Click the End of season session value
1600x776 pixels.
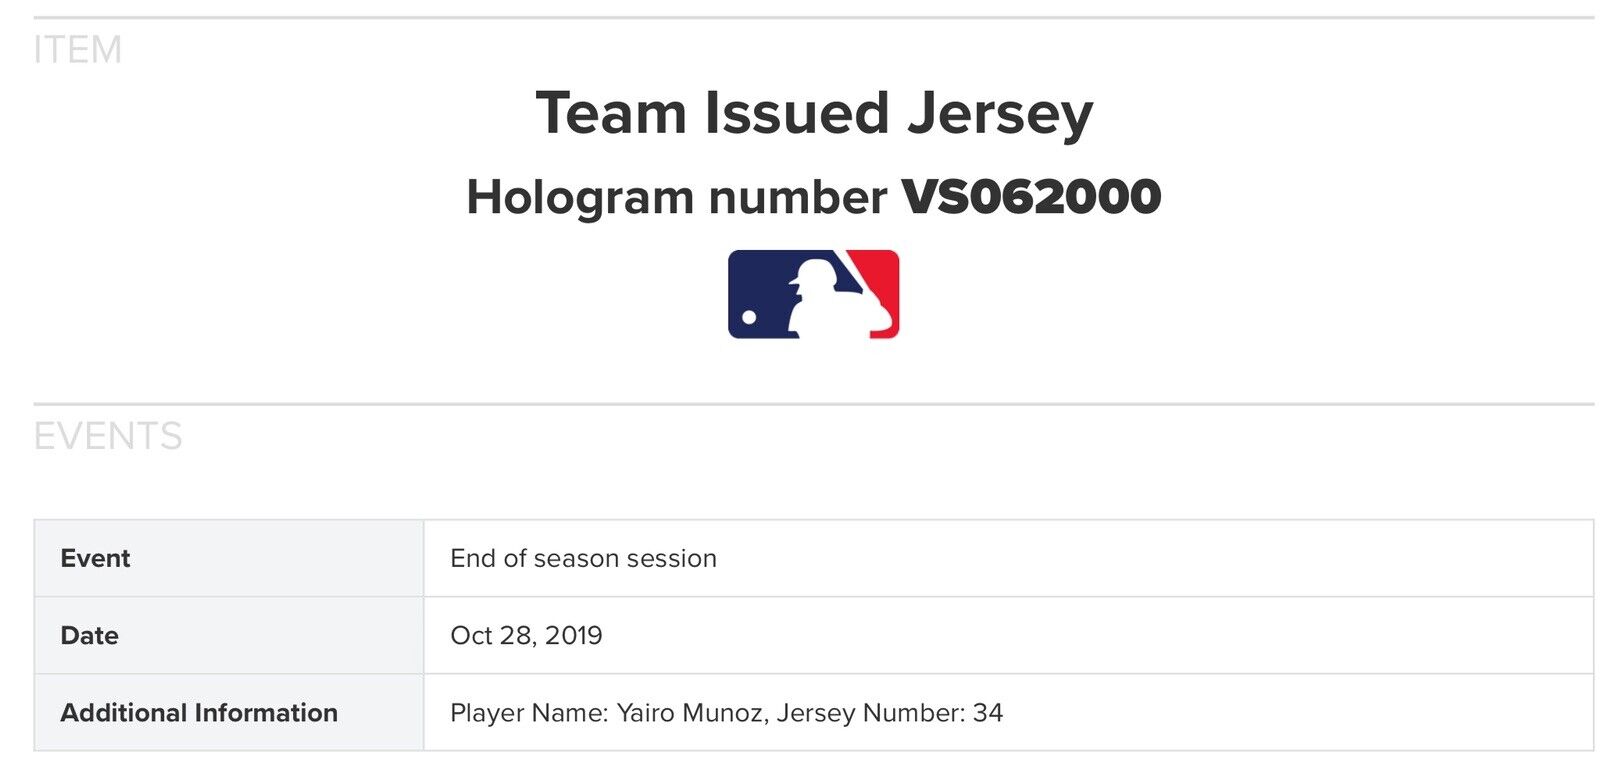583,558
